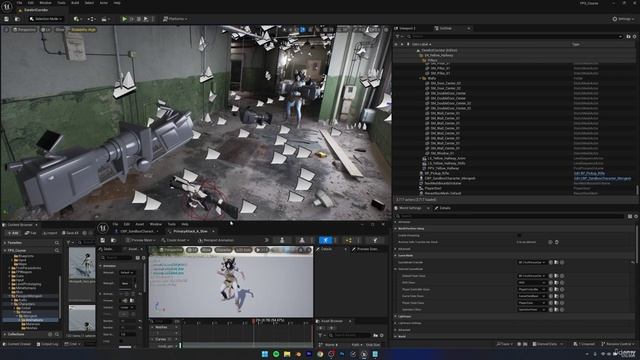Viewport: 640px width, 360px height.
Task: Open the Asset menu in animation editor
Action: tap(140, 224)
